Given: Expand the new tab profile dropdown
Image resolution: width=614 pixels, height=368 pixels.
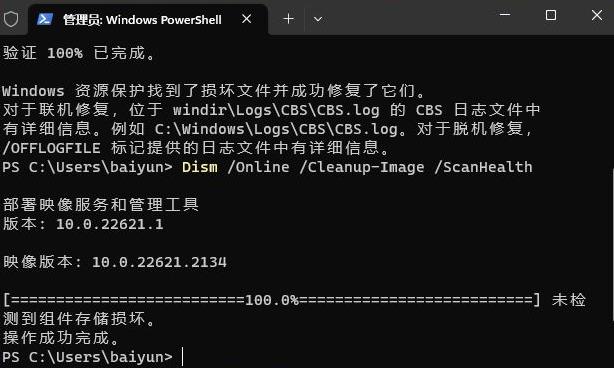Looking at the screenshot, I should [318, 19].
